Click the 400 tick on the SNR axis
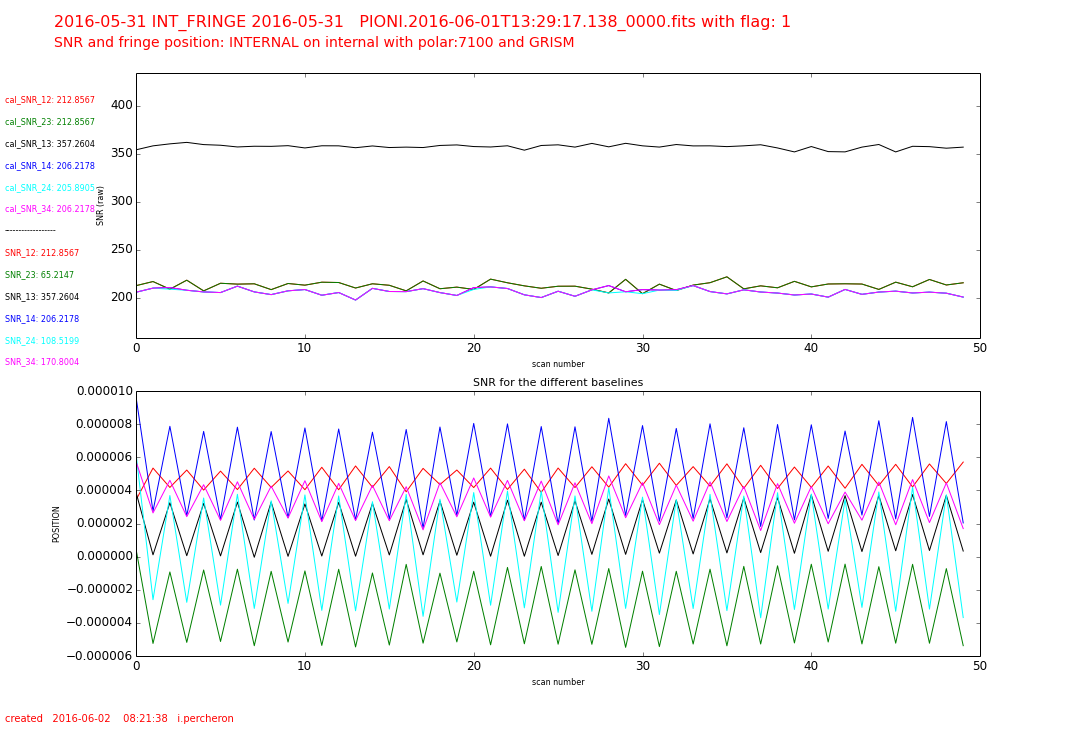The image size is (1089, 729). (121, 106)
